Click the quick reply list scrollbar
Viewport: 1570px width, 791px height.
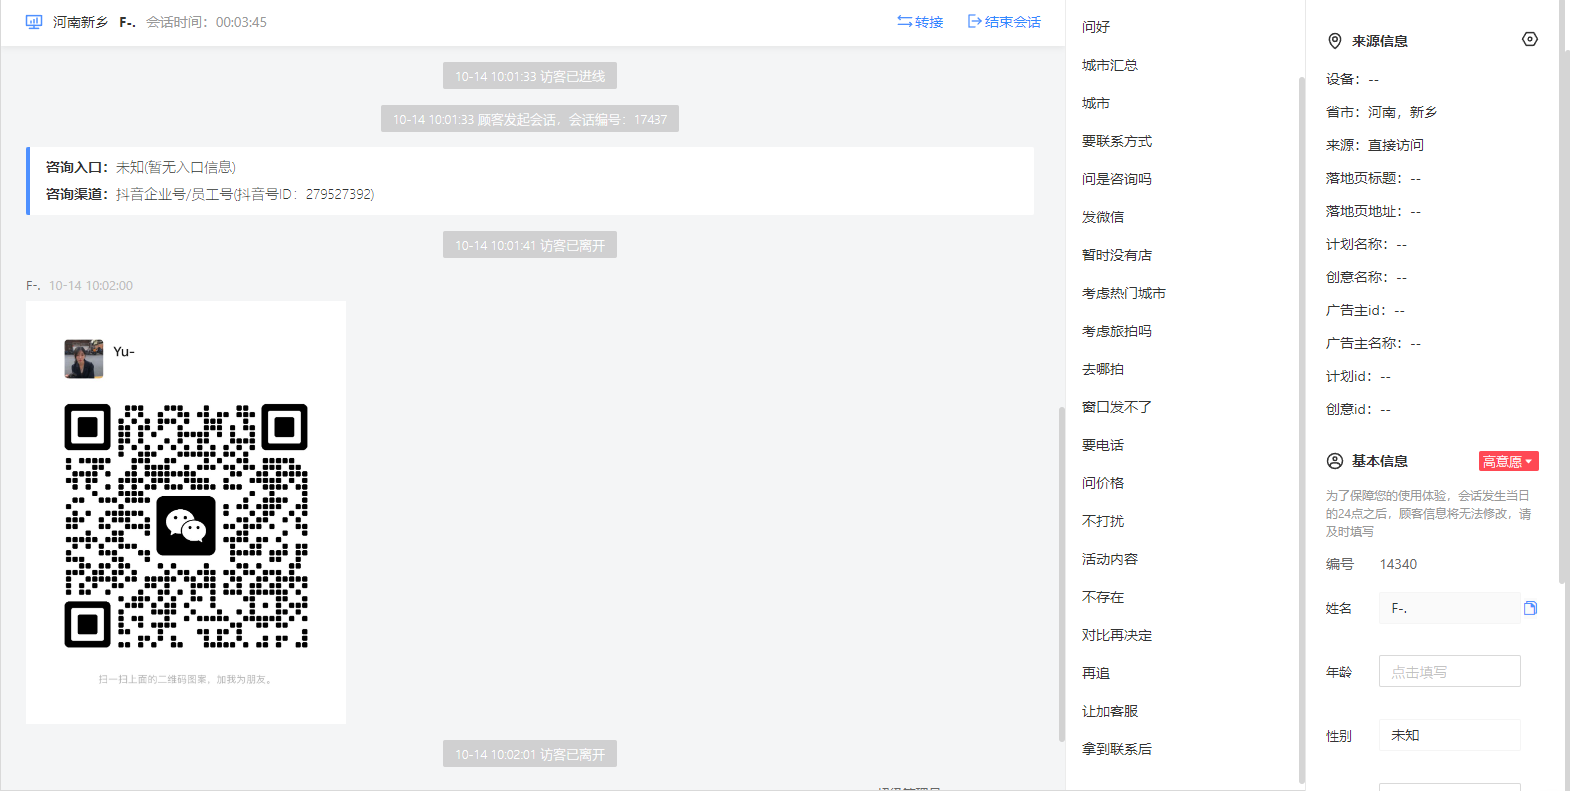pyautogui.click(x=1302, y=430)
